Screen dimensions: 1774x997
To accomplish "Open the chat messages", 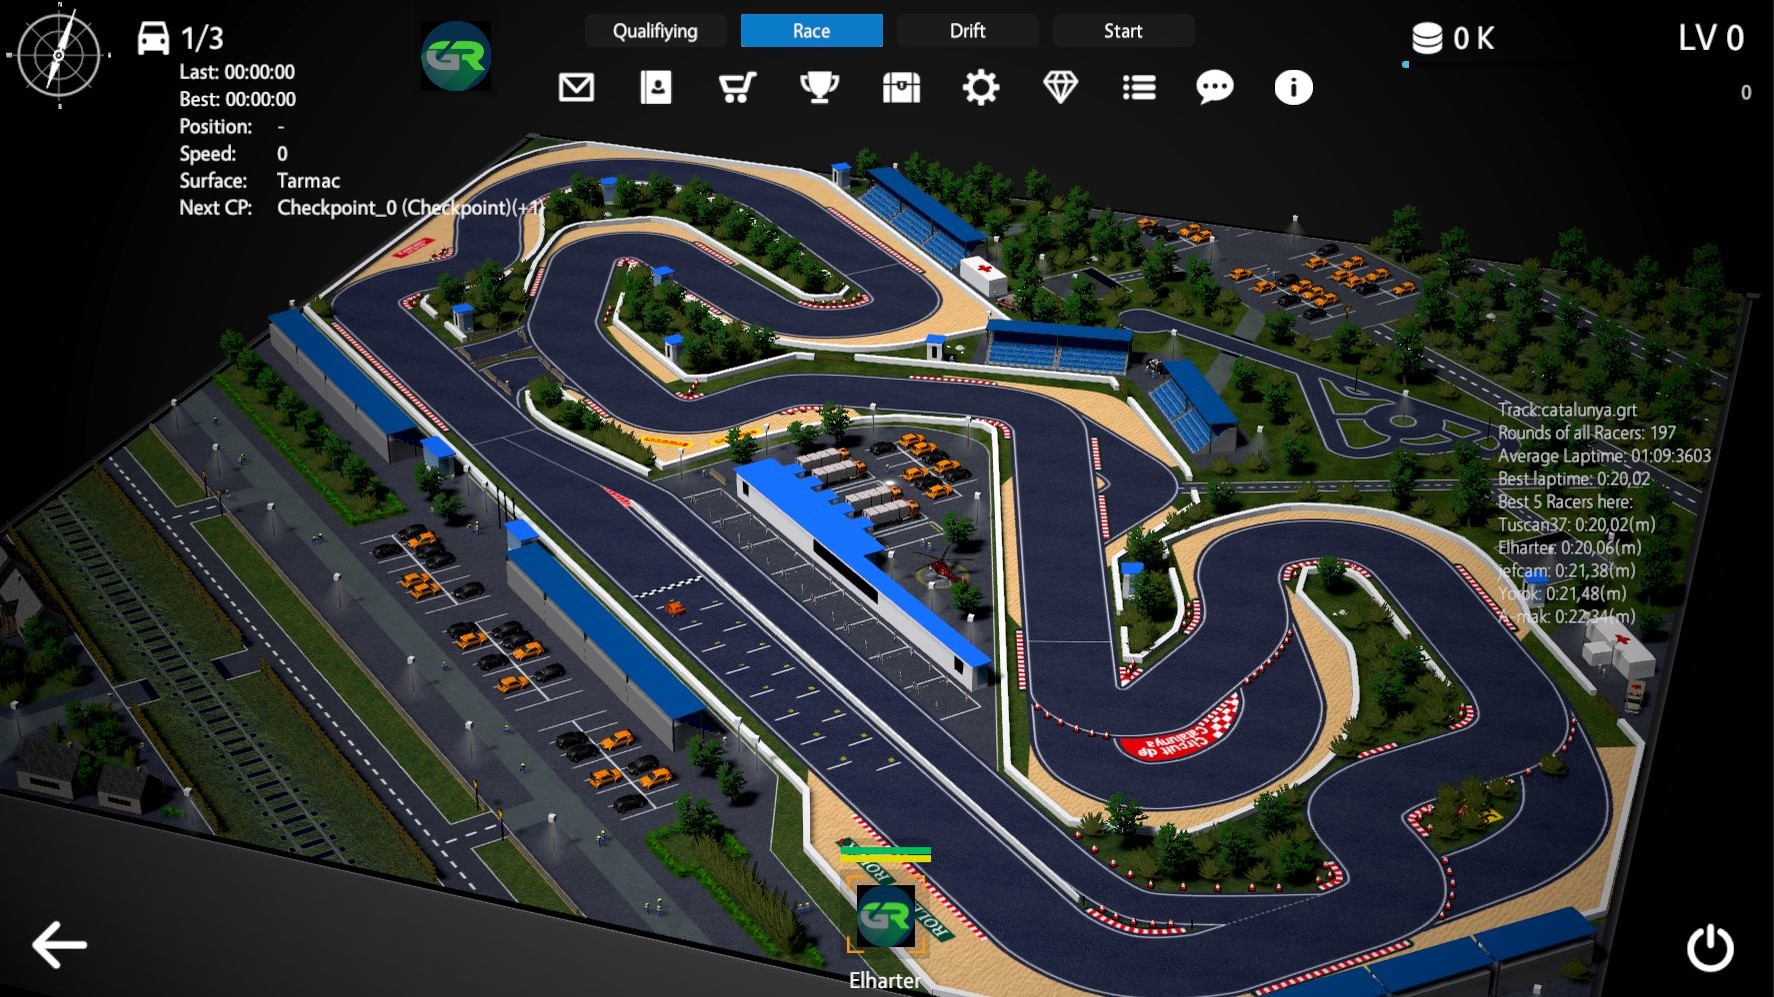I will pos(1214,87).
